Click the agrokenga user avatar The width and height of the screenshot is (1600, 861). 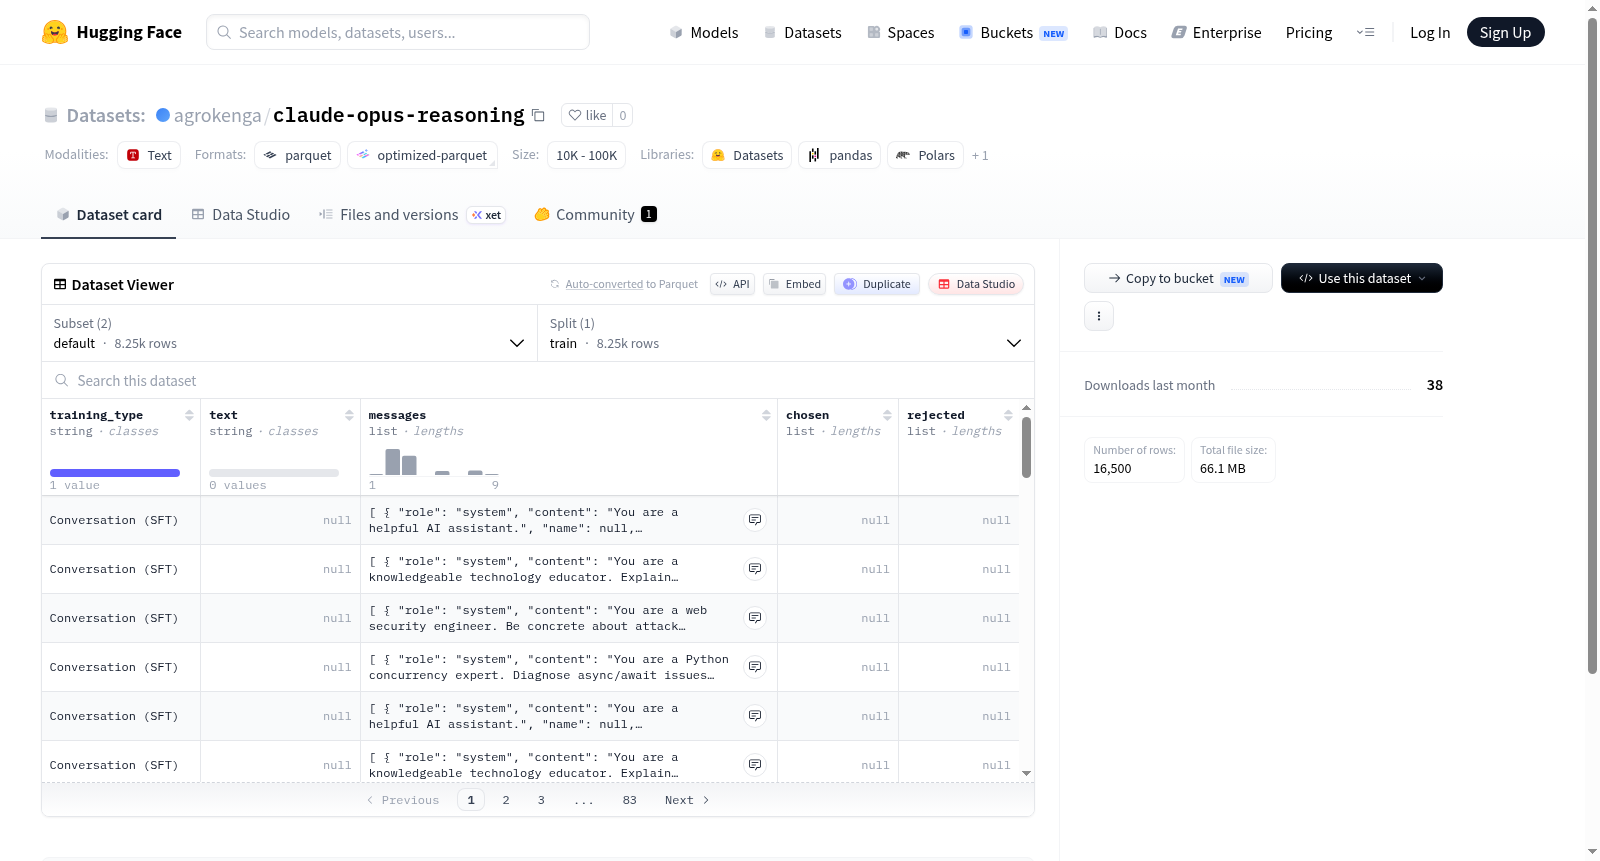(163, 115)
